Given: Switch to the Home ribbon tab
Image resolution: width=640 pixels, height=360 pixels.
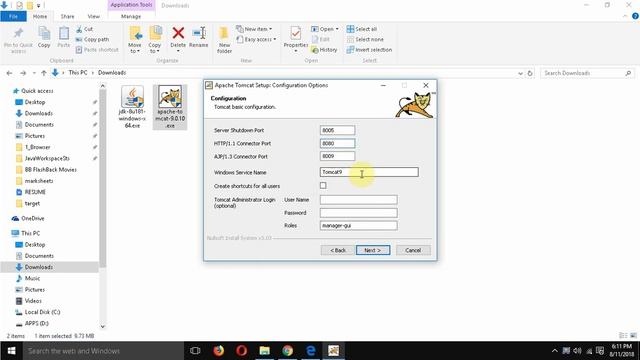Looking at the screenshot, I should click(x=40, y=16).
